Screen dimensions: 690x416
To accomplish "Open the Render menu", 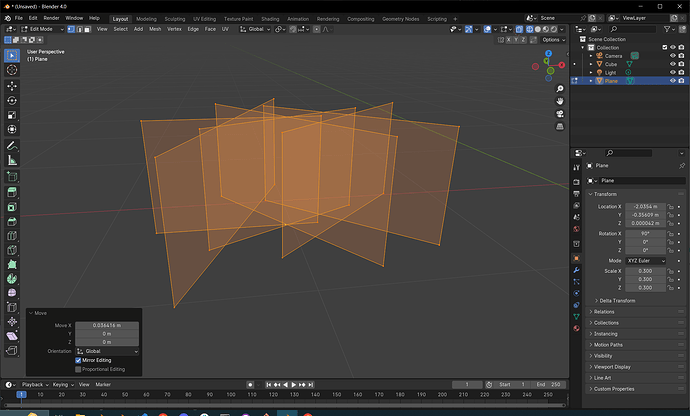I will click(x=51, y=18).
